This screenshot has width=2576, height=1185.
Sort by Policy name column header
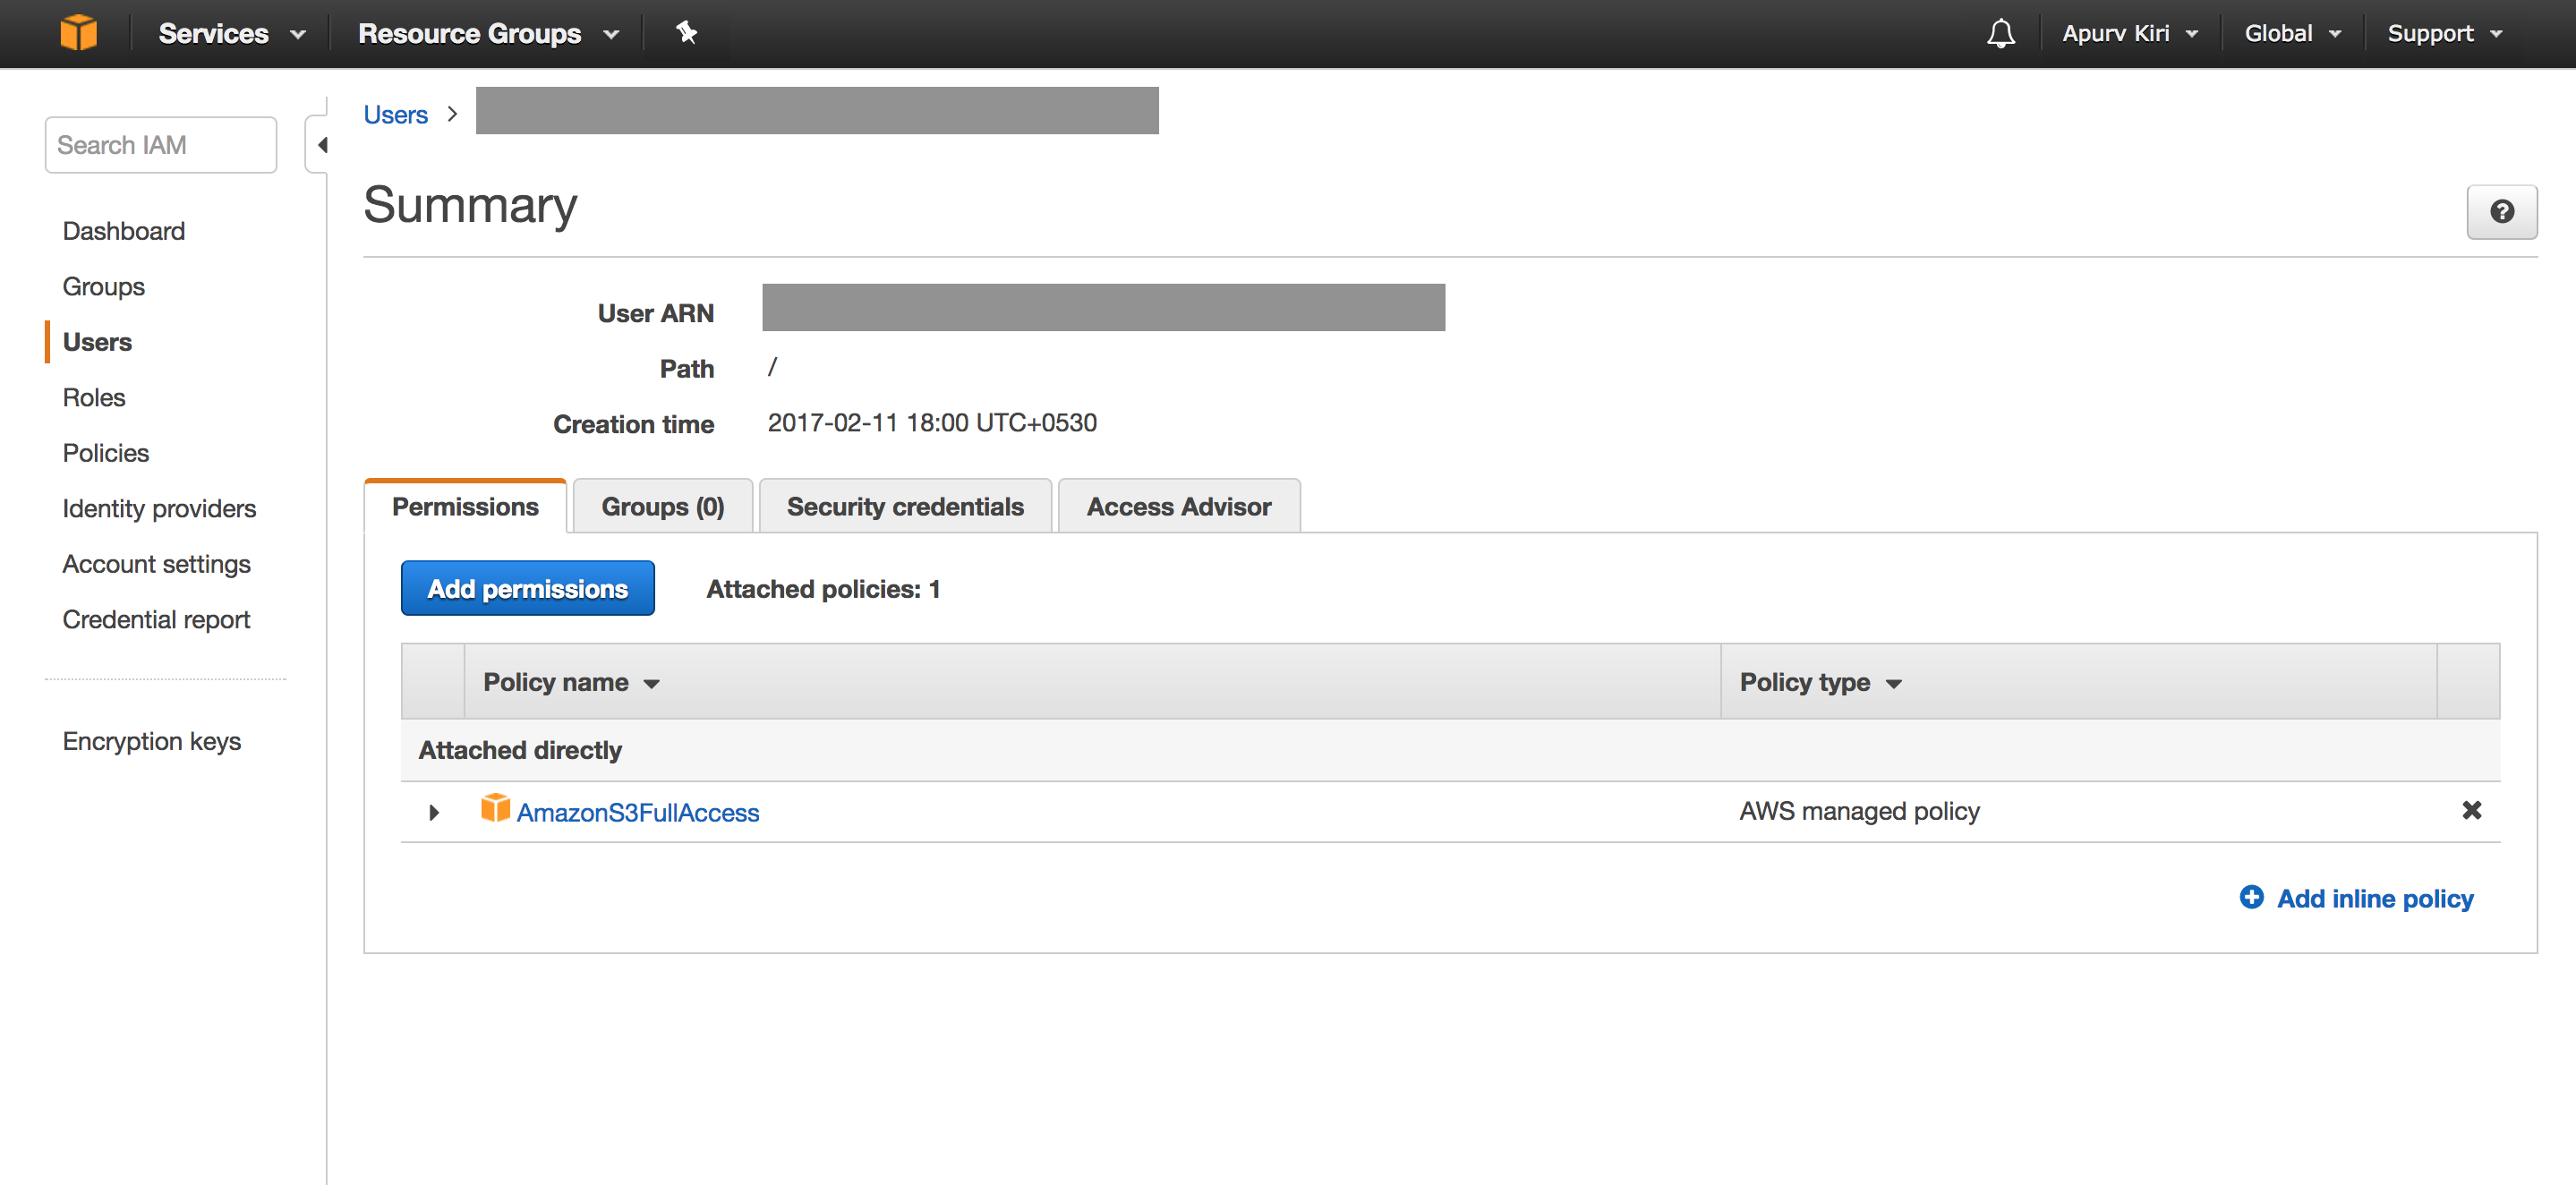pyautogui.click(x=571, y=682)
